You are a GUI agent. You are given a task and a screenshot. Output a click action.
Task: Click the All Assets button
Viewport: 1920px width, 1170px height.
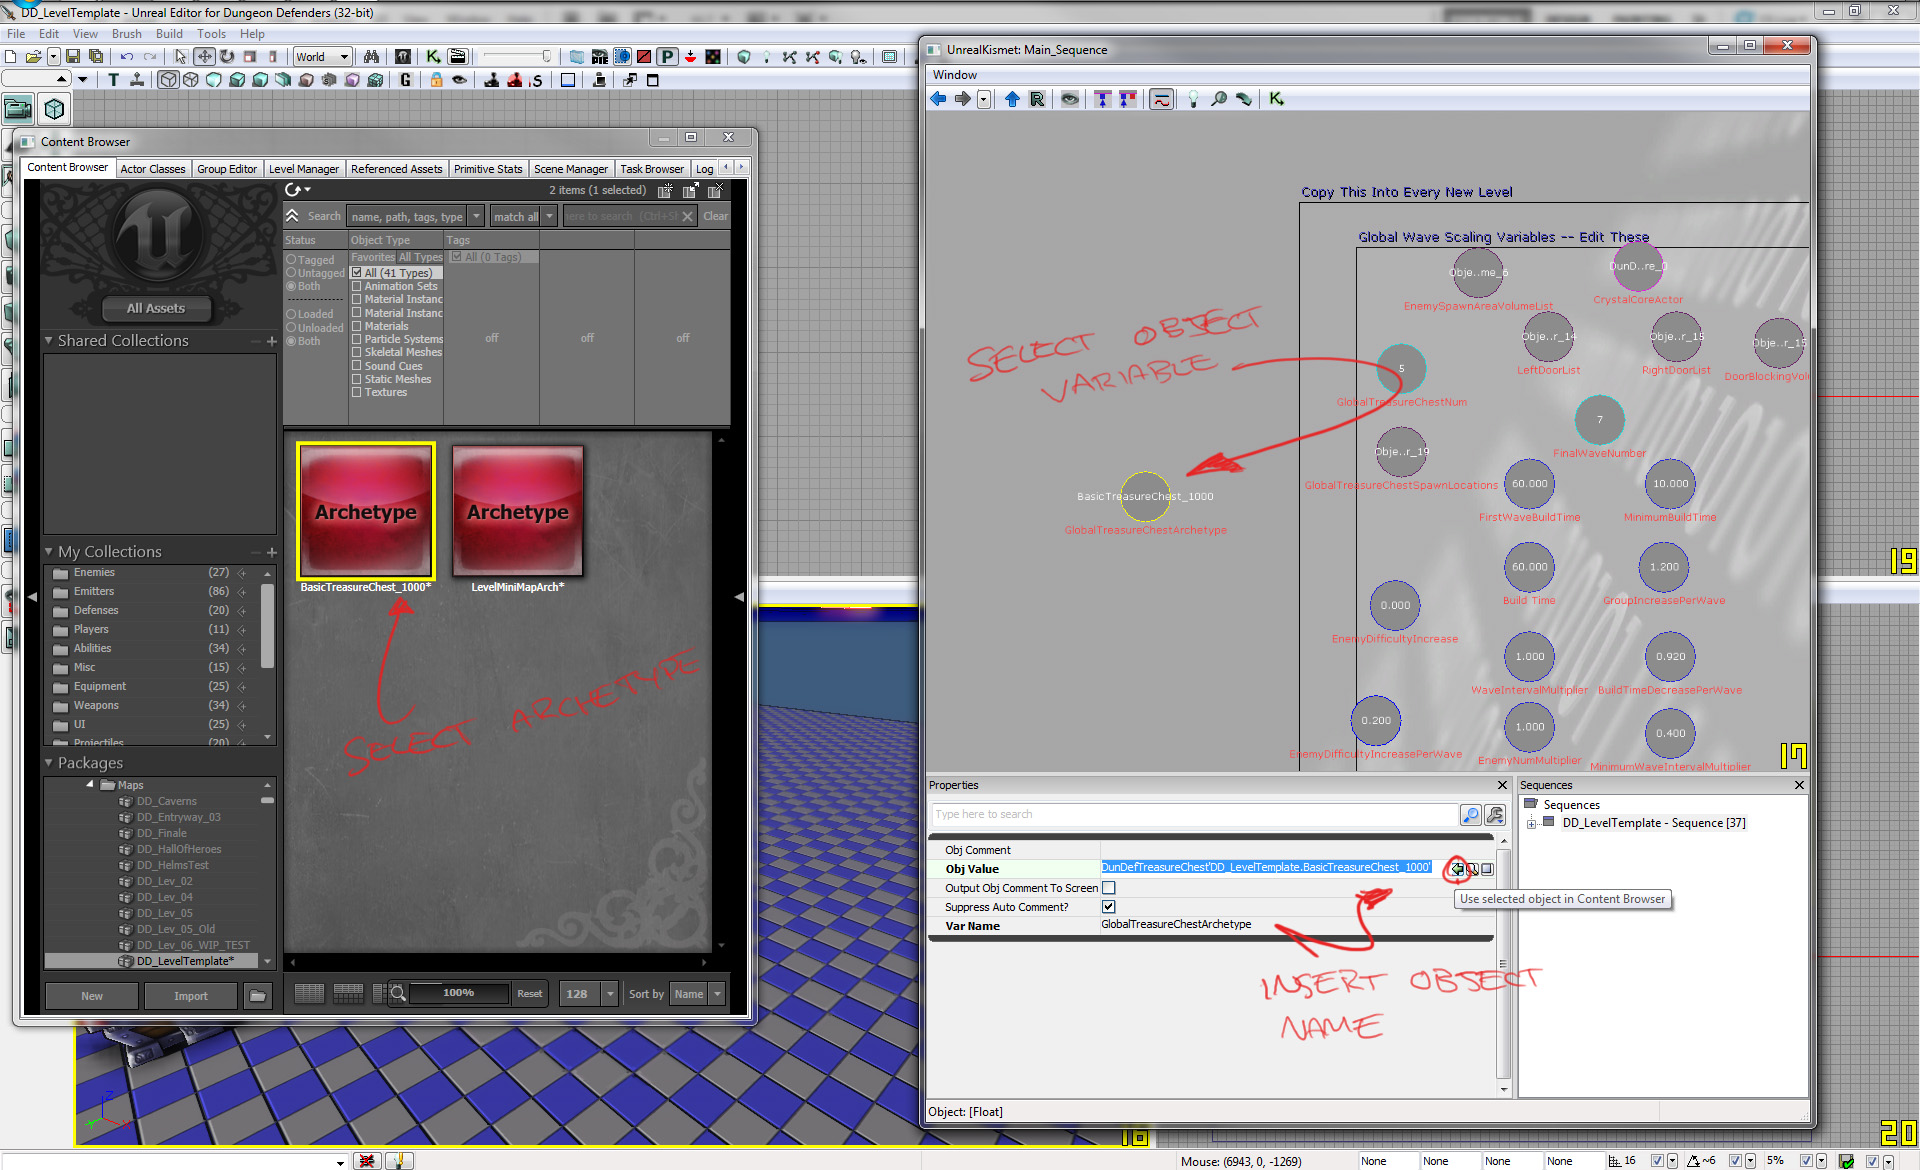click(156, 308)
